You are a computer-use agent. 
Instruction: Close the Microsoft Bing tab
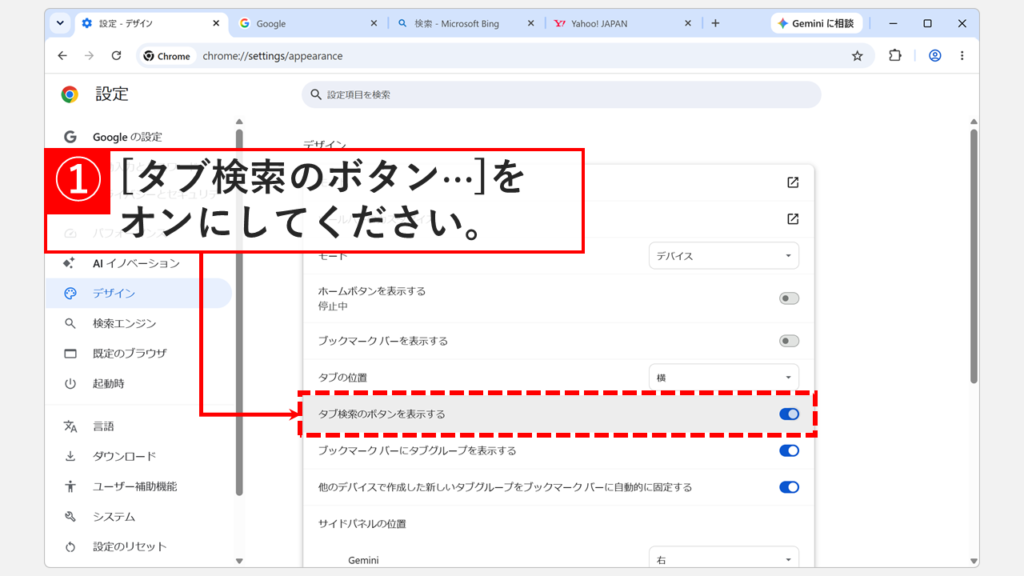530,23
